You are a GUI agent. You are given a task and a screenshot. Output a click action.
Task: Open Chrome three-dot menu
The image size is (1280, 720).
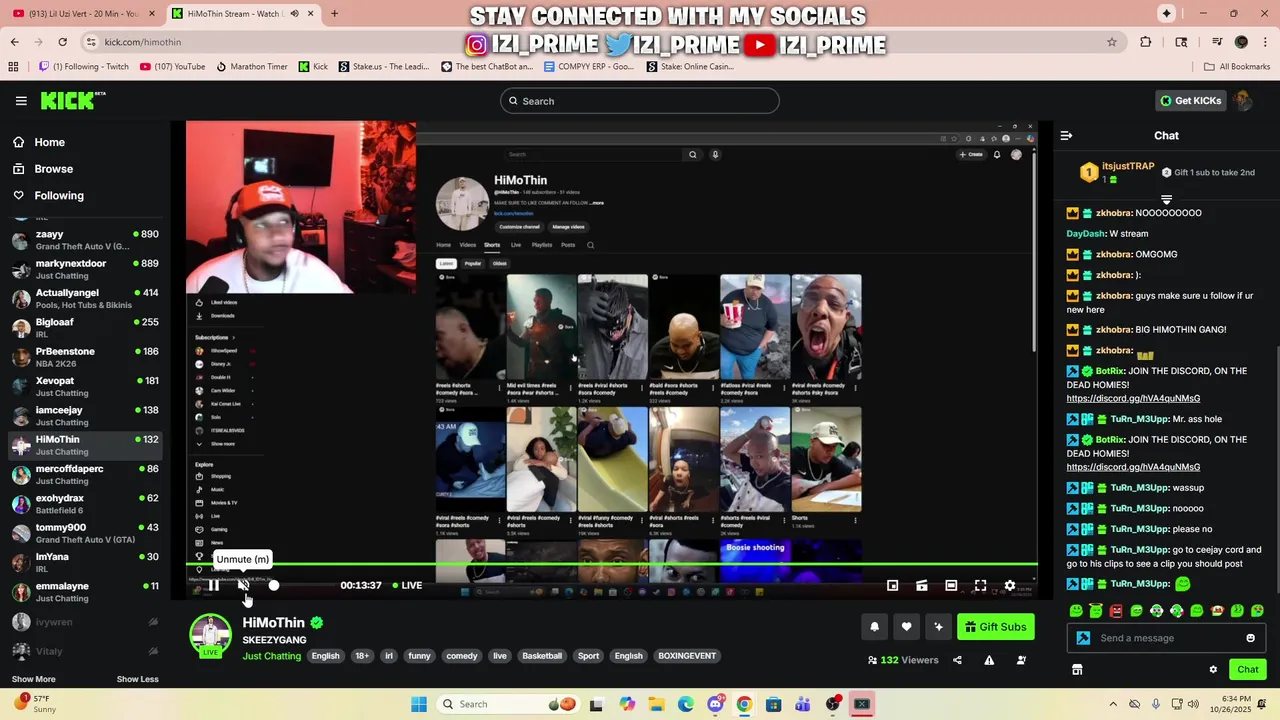(x=1265, y=42)
